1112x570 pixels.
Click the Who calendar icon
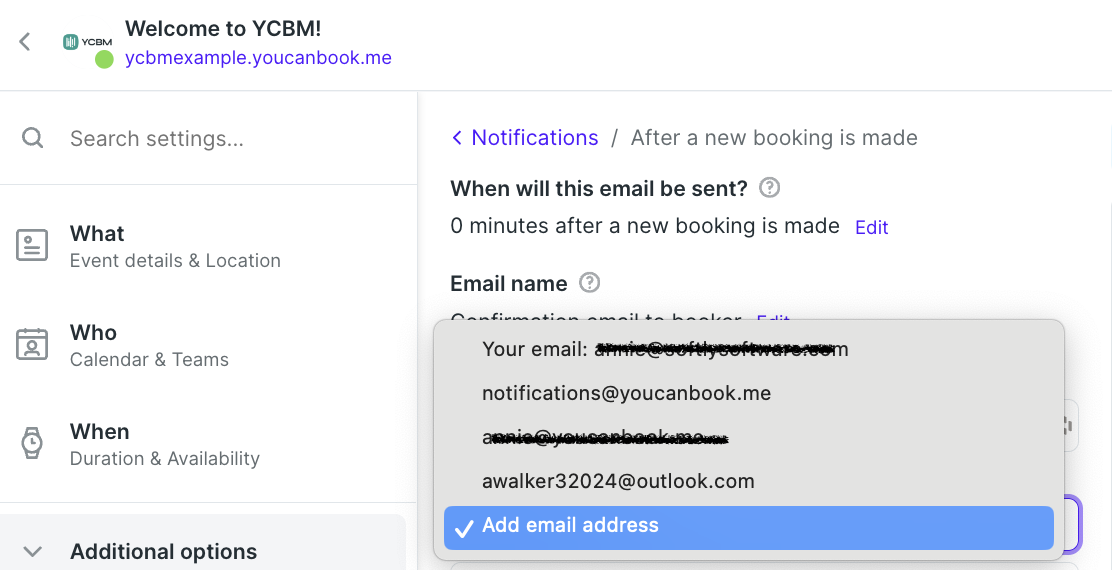click(32, 345)
